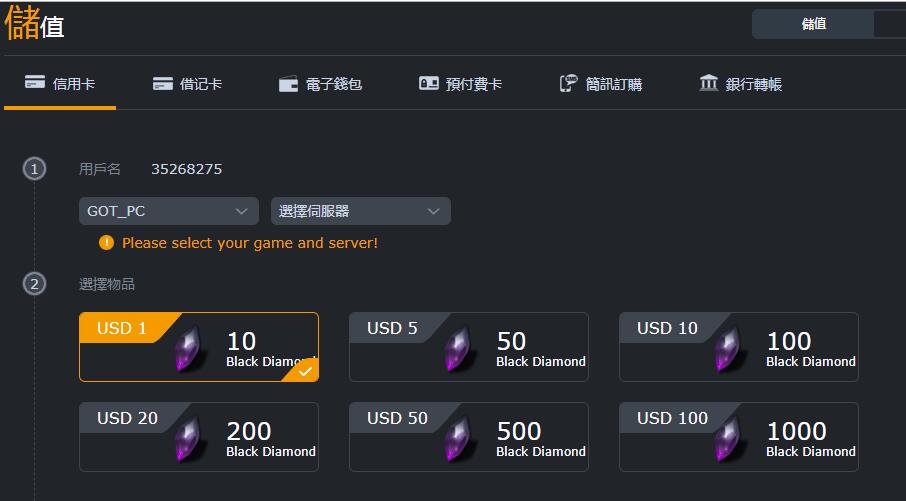This screenshot has width=906, height=501.
Task: Click the step 2 circle marker
Action: click(34, 284)
